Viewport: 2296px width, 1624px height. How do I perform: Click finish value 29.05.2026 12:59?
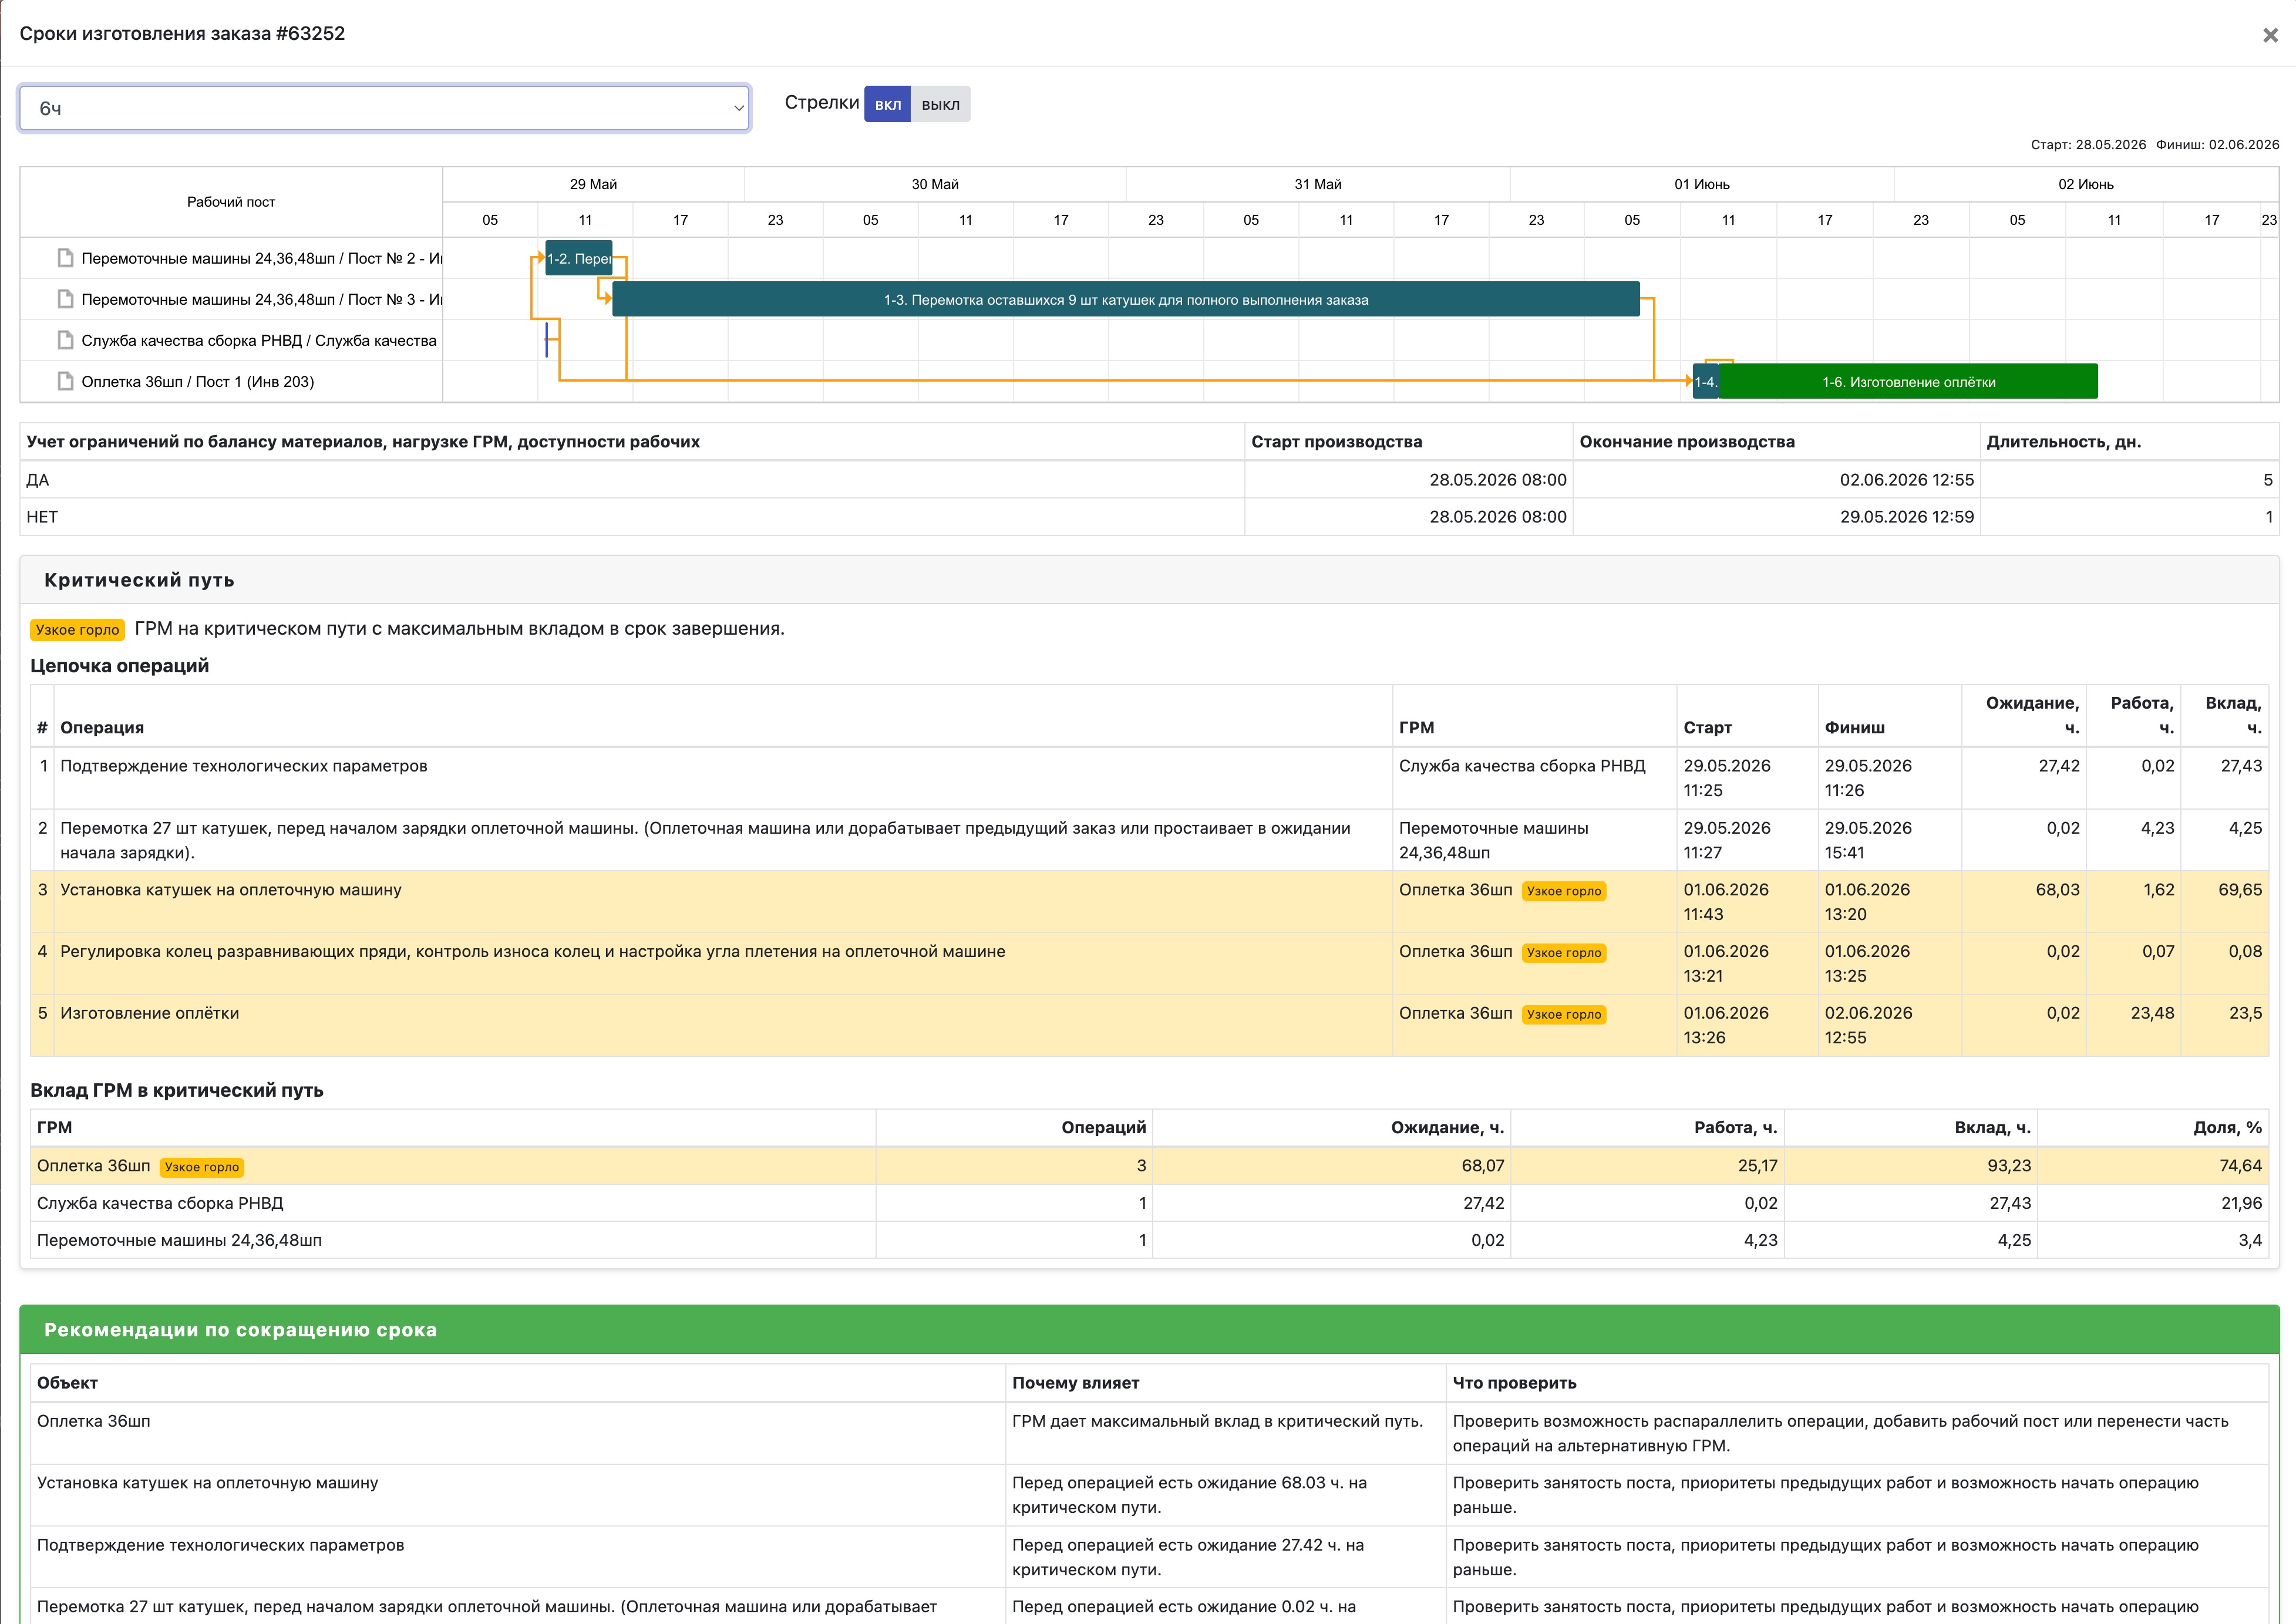click(x=1906, y=517)
